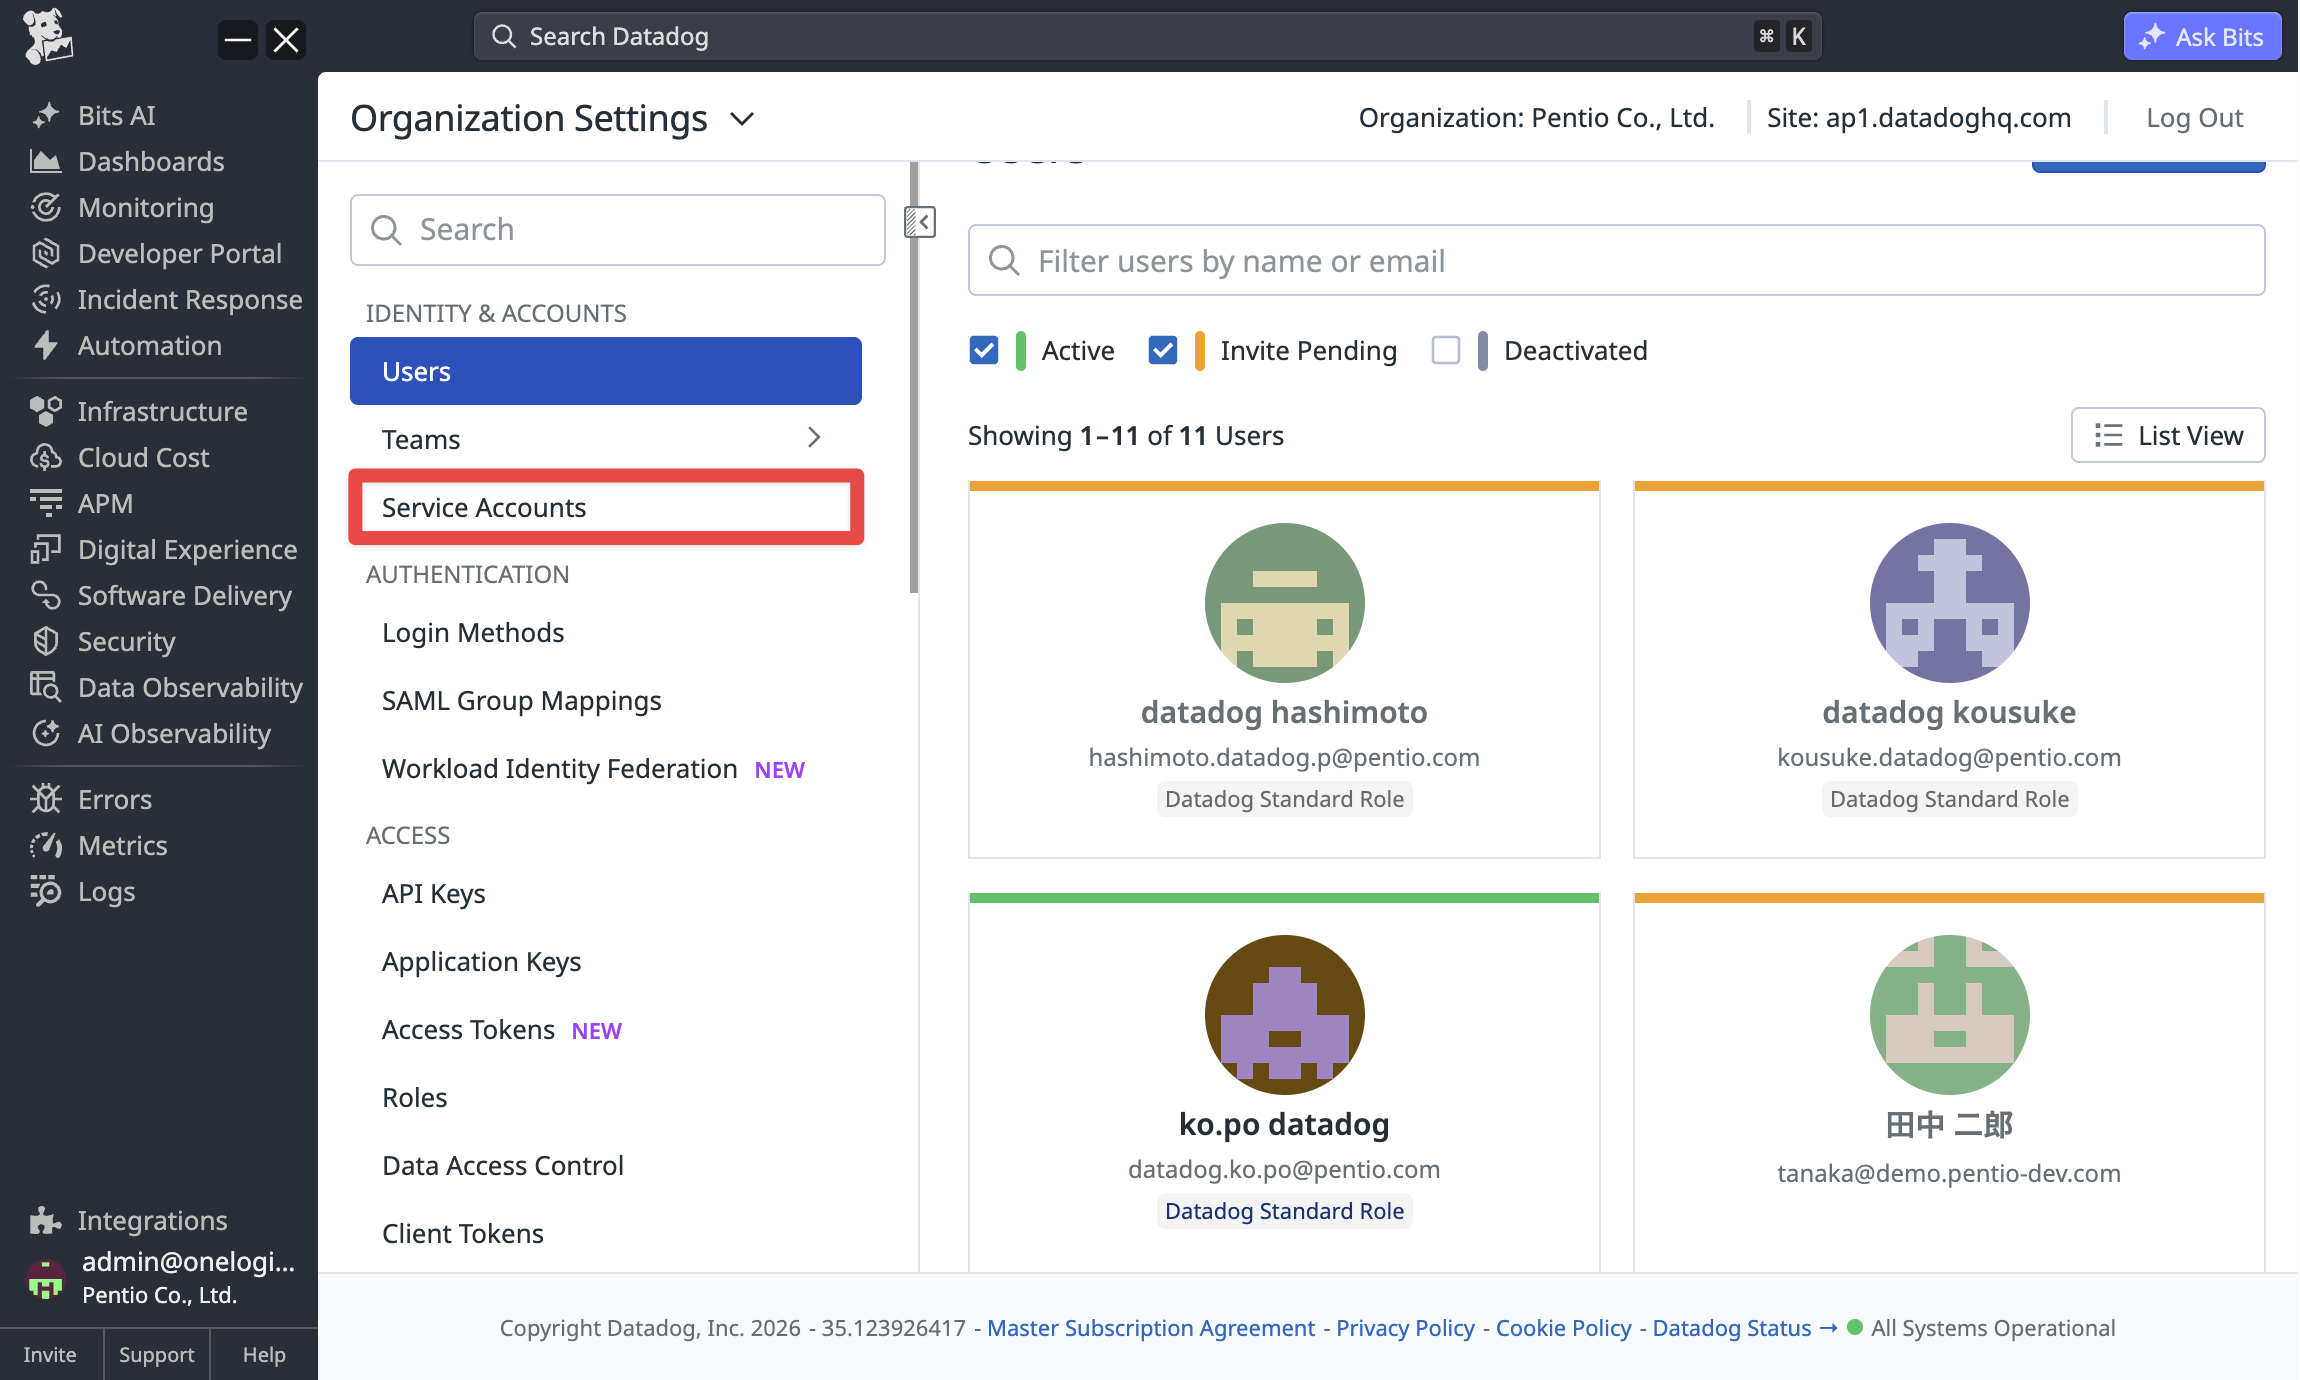Open Bits AI sparkle icon
The image size is (2300, 1380).
click(45, 116)
